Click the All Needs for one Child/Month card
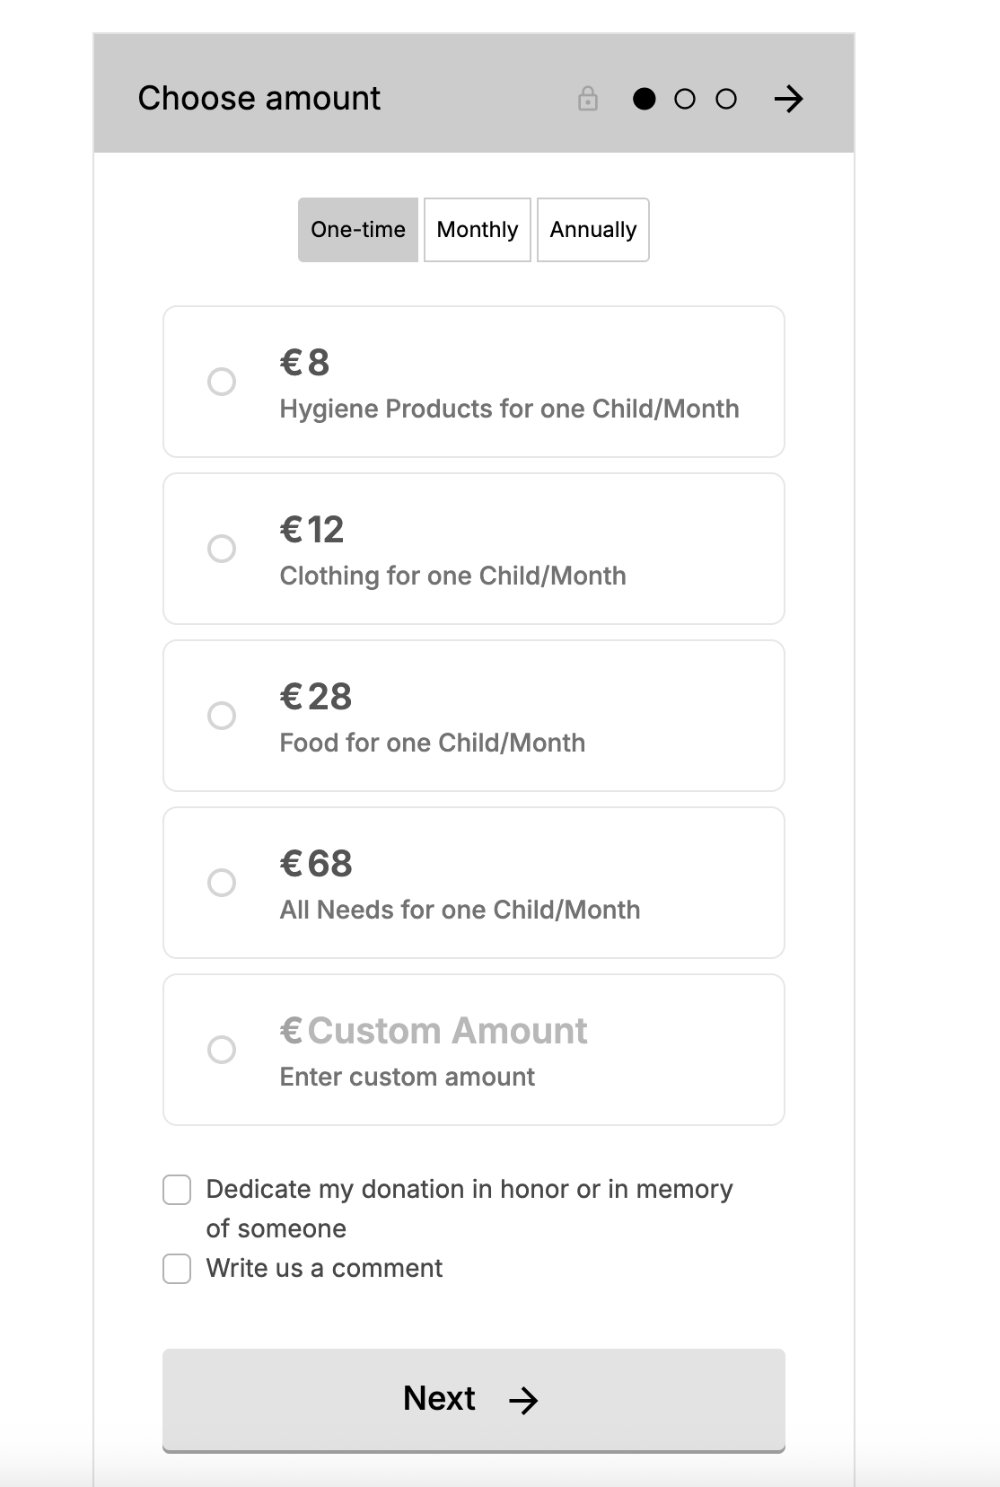The image size is (1000, 1487). coord(474,883)
